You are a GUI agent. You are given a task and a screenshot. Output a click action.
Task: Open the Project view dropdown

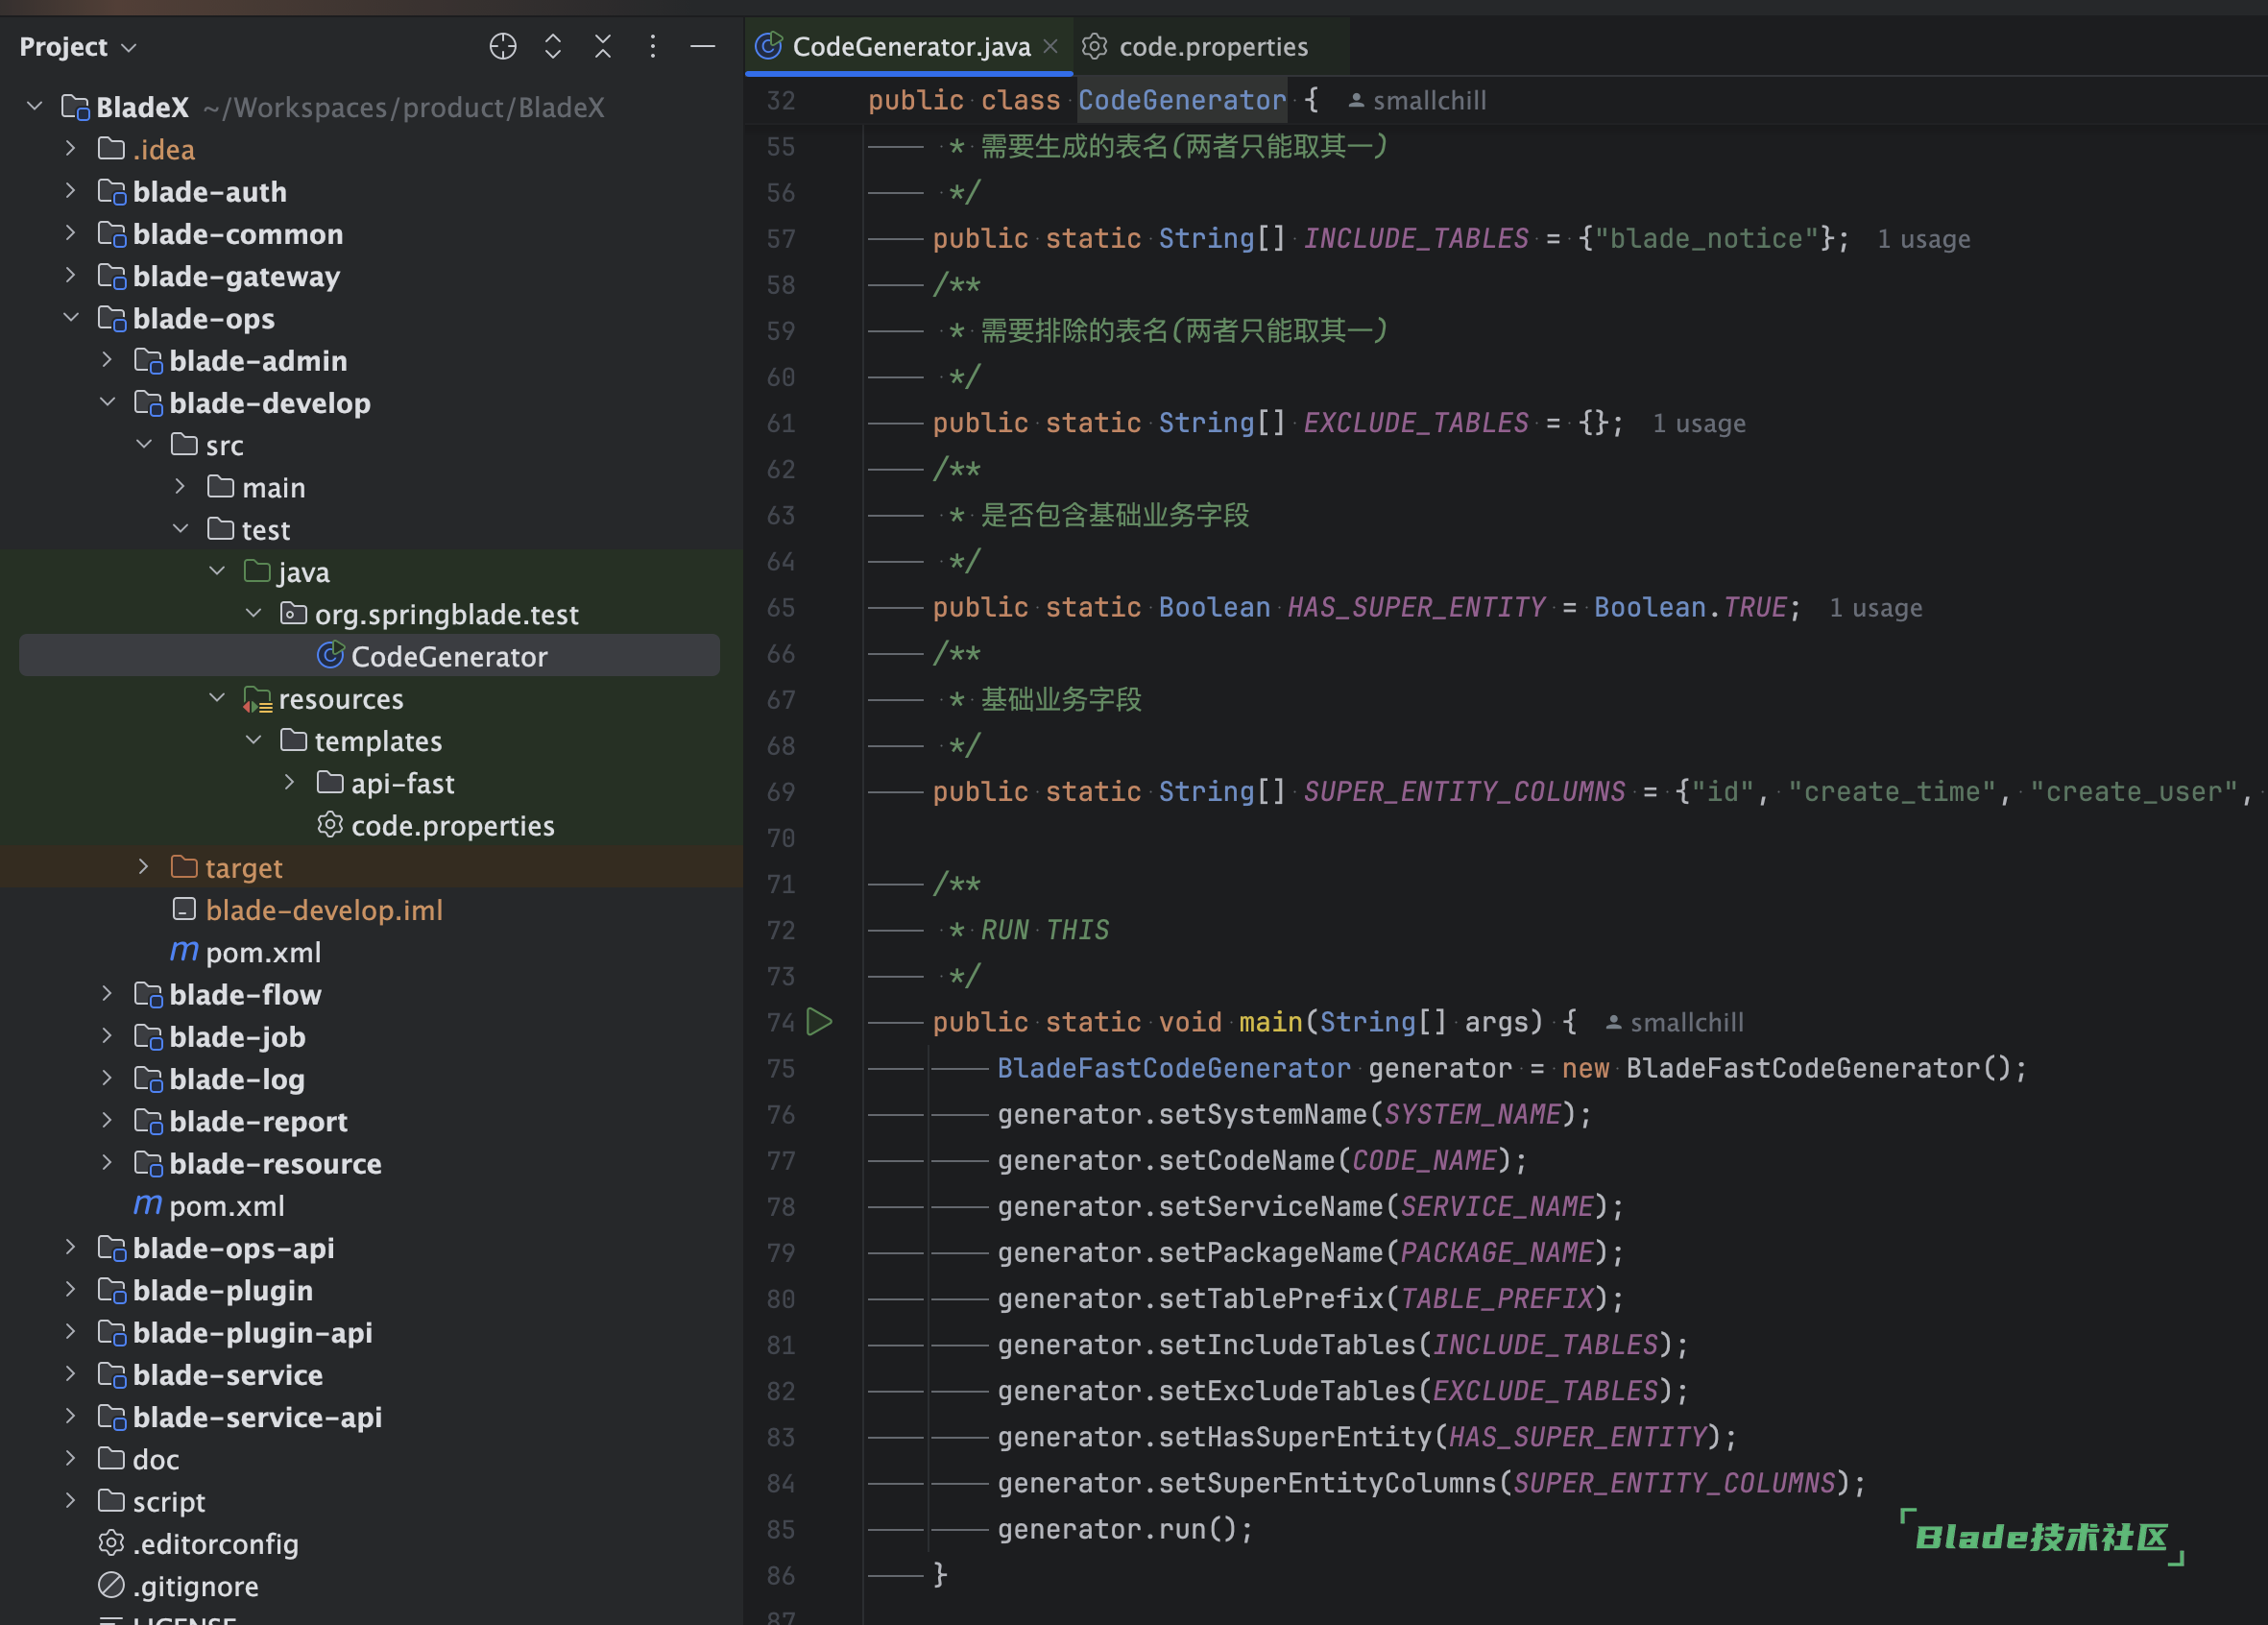pos(78,47)
